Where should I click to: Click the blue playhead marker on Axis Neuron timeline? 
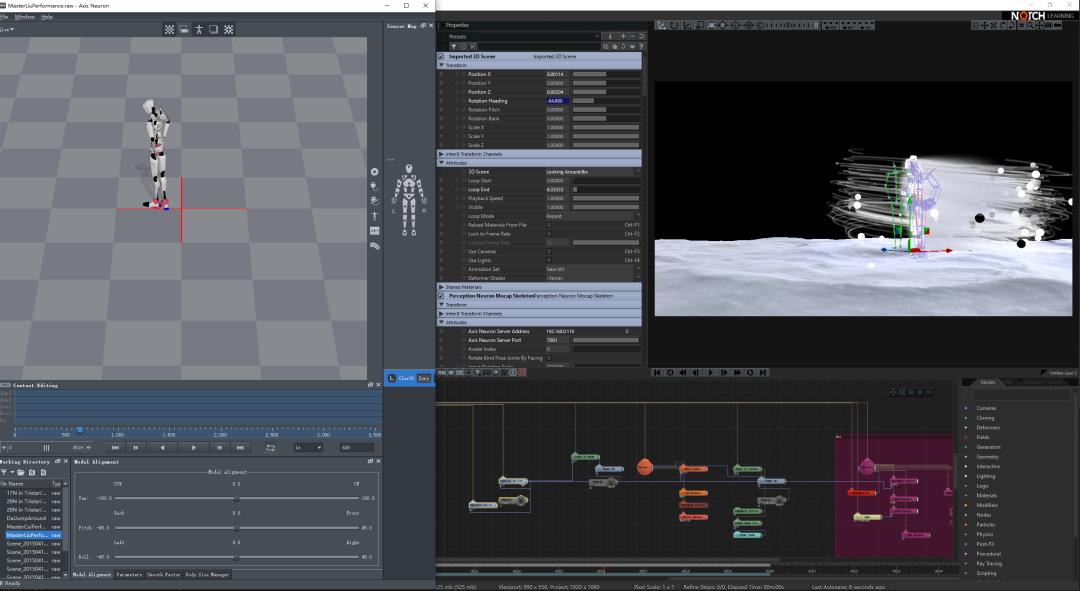80,431
